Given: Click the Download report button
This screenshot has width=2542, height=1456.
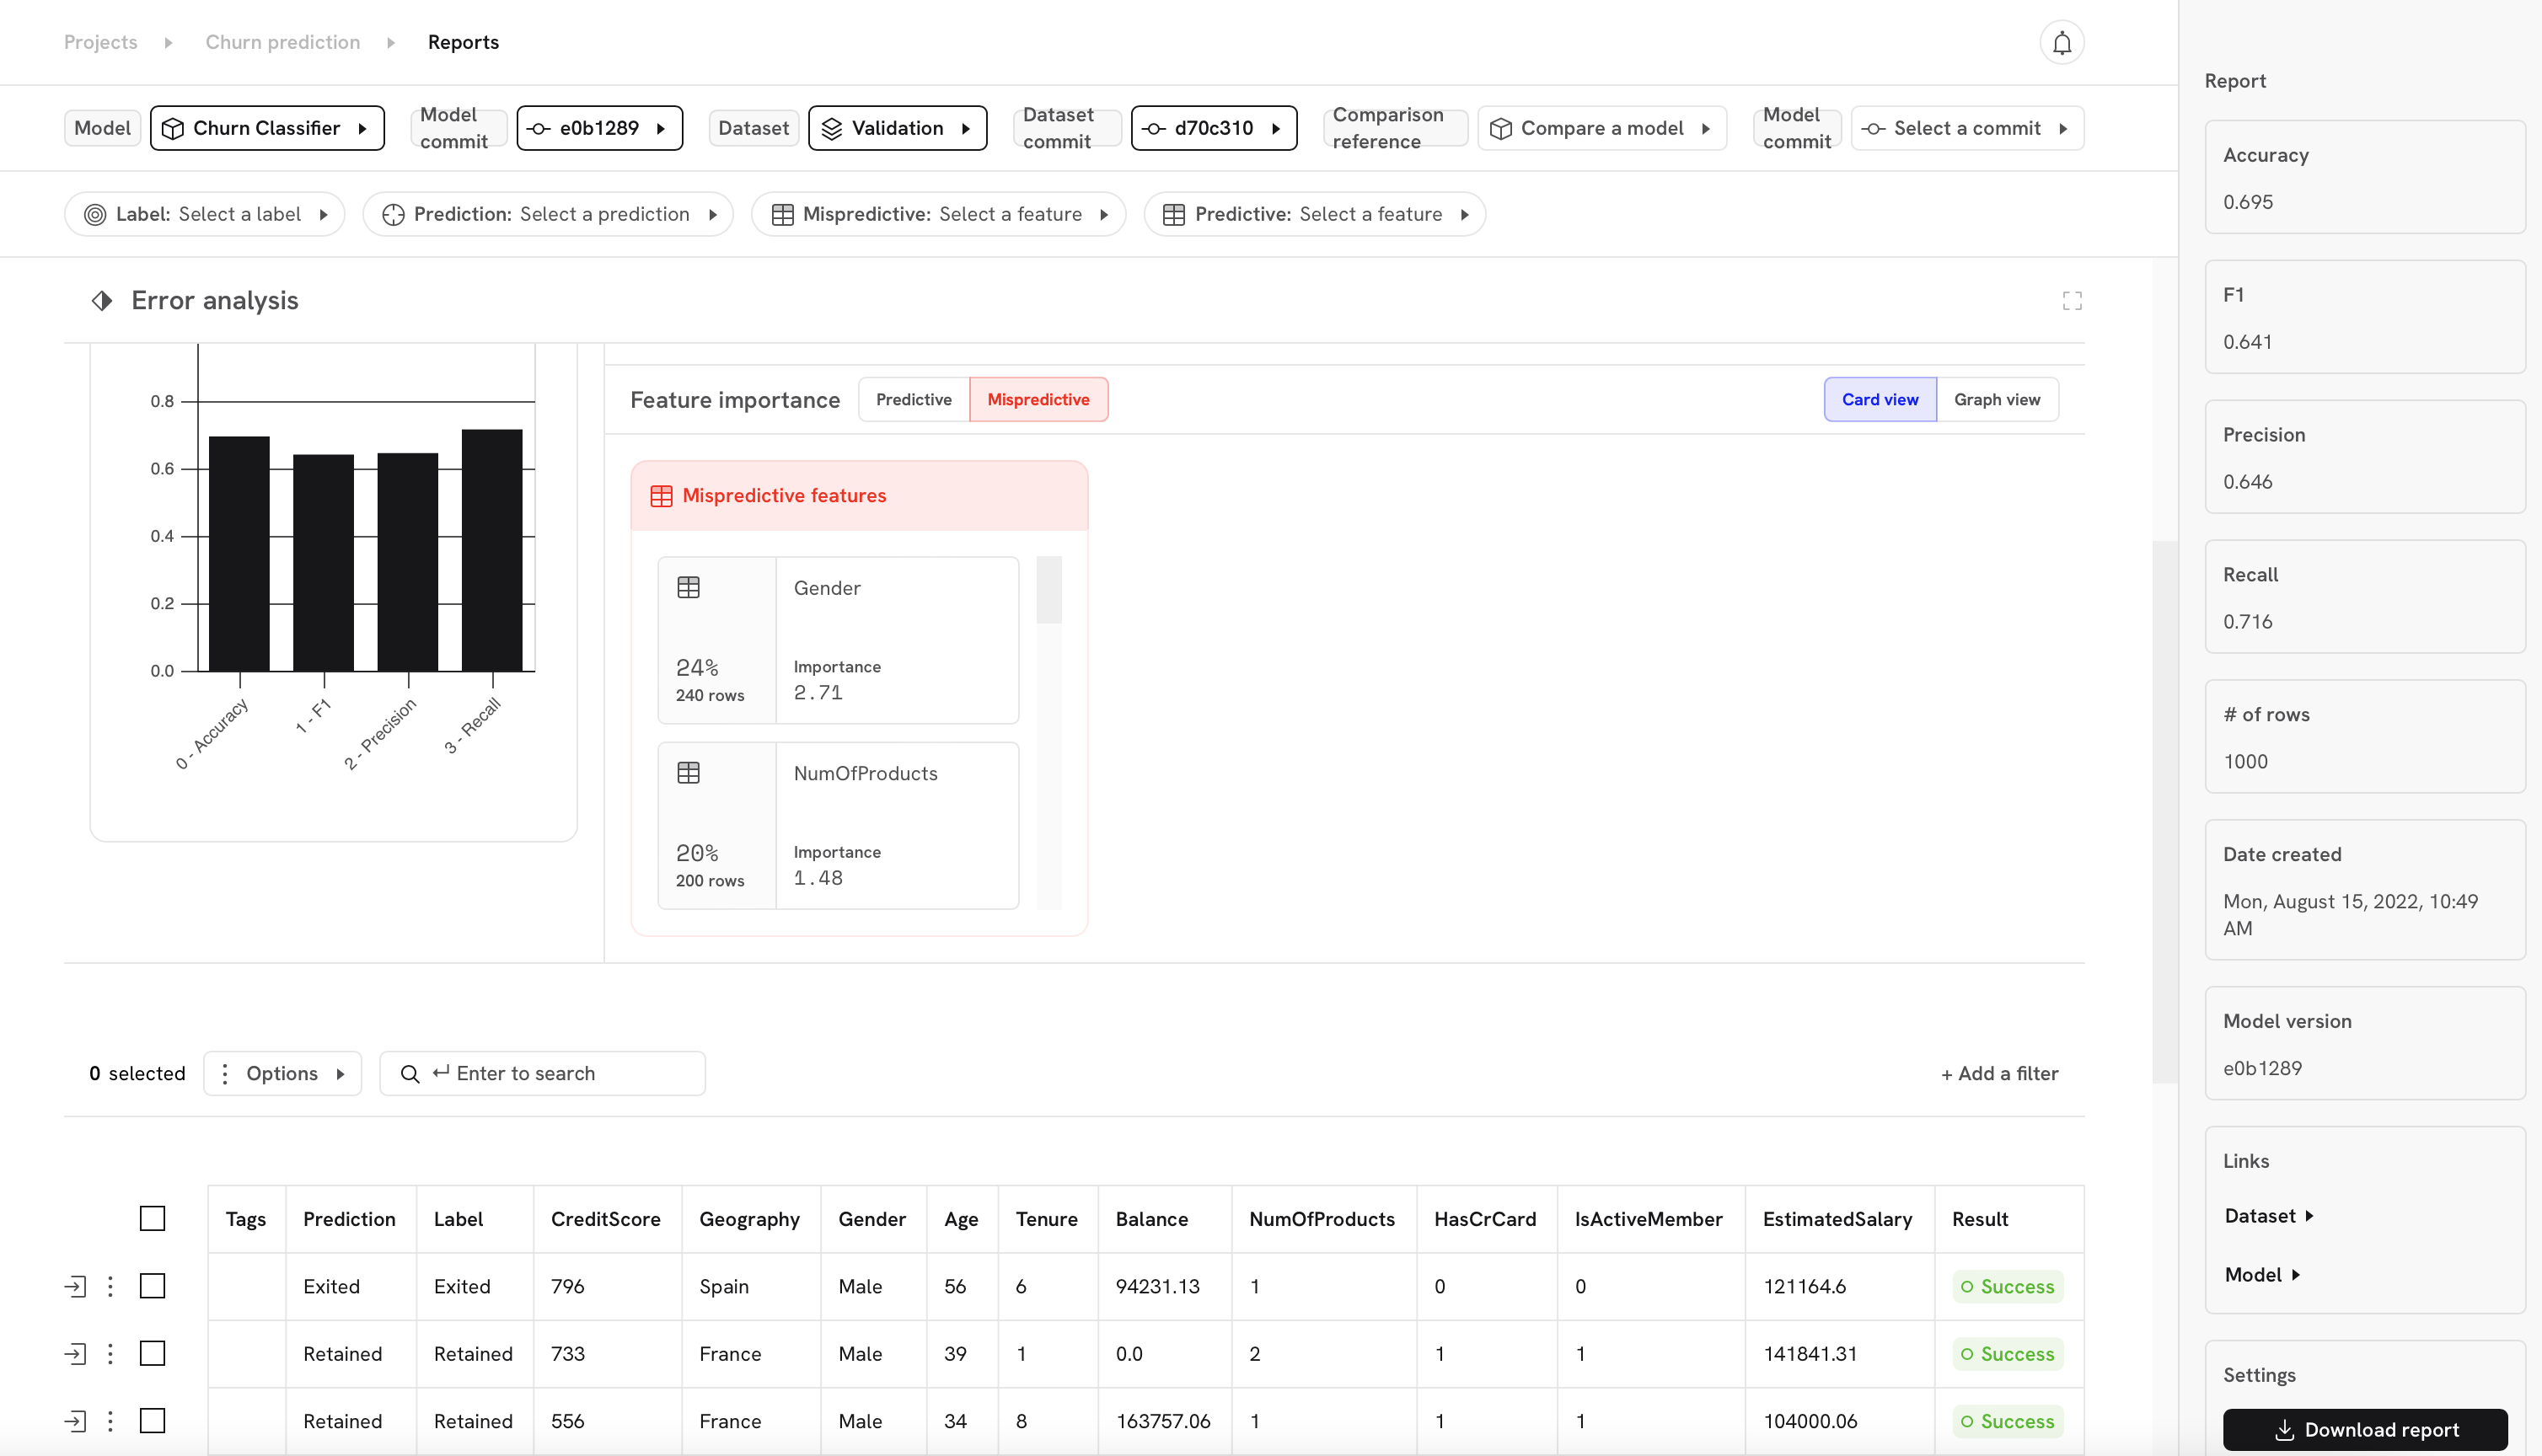Looking at the screenshot, I should click(2364, 1430).
